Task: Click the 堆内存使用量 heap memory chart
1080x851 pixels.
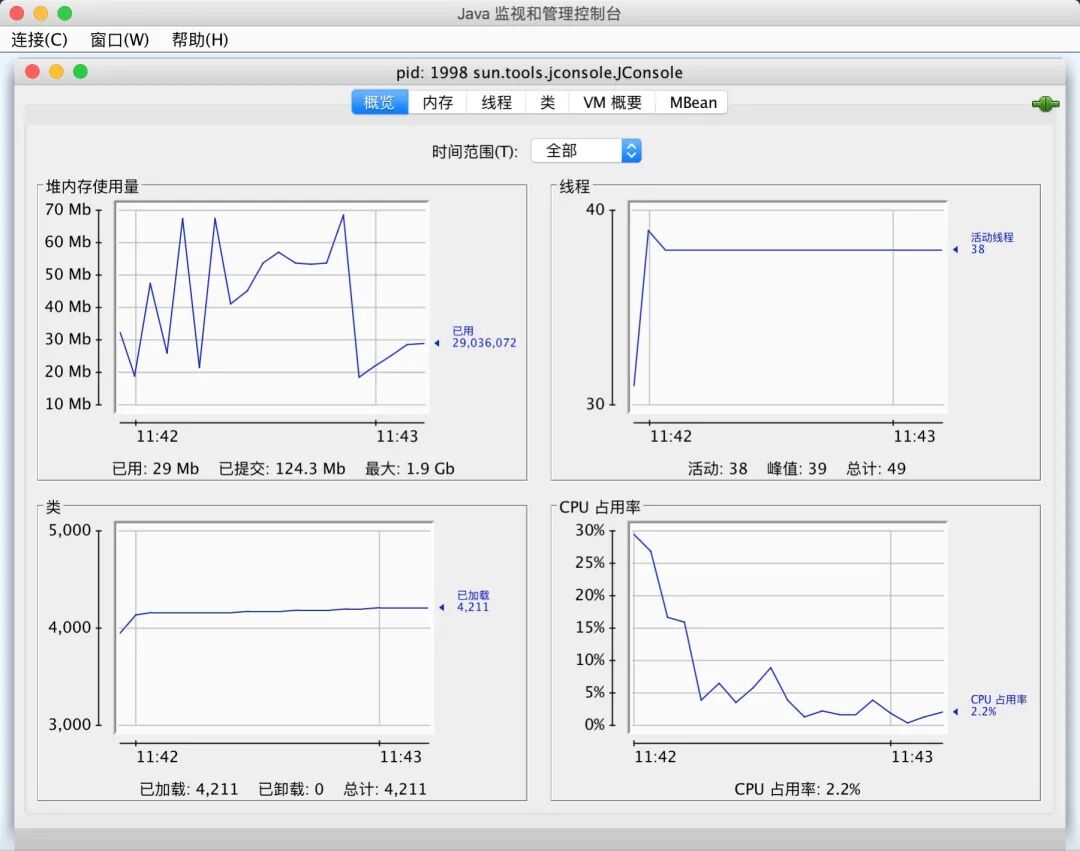Action: point(272,306)
